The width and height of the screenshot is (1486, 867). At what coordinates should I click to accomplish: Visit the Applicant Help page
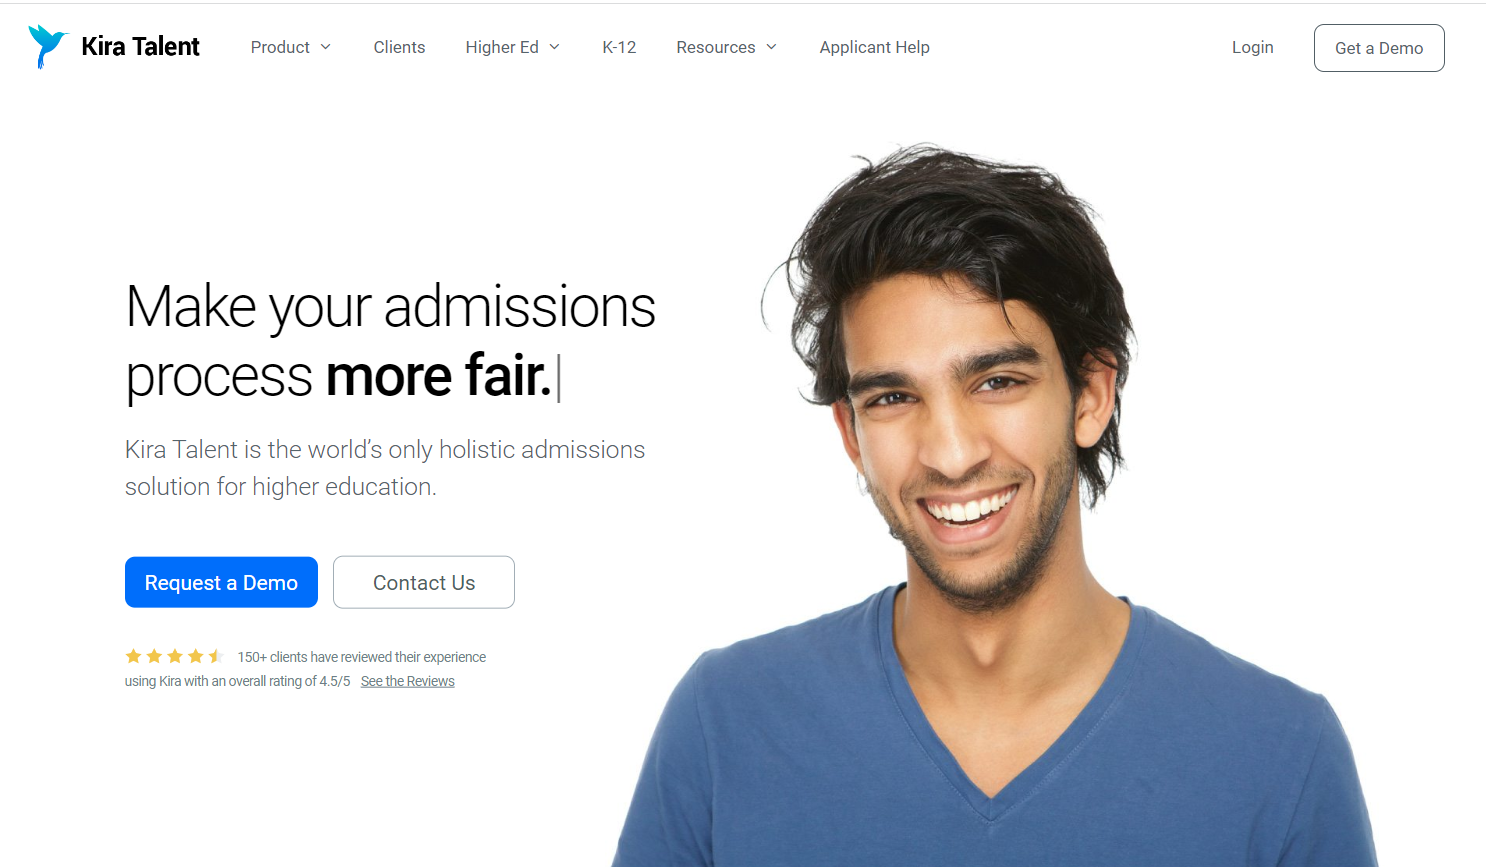tap(874, 47)
